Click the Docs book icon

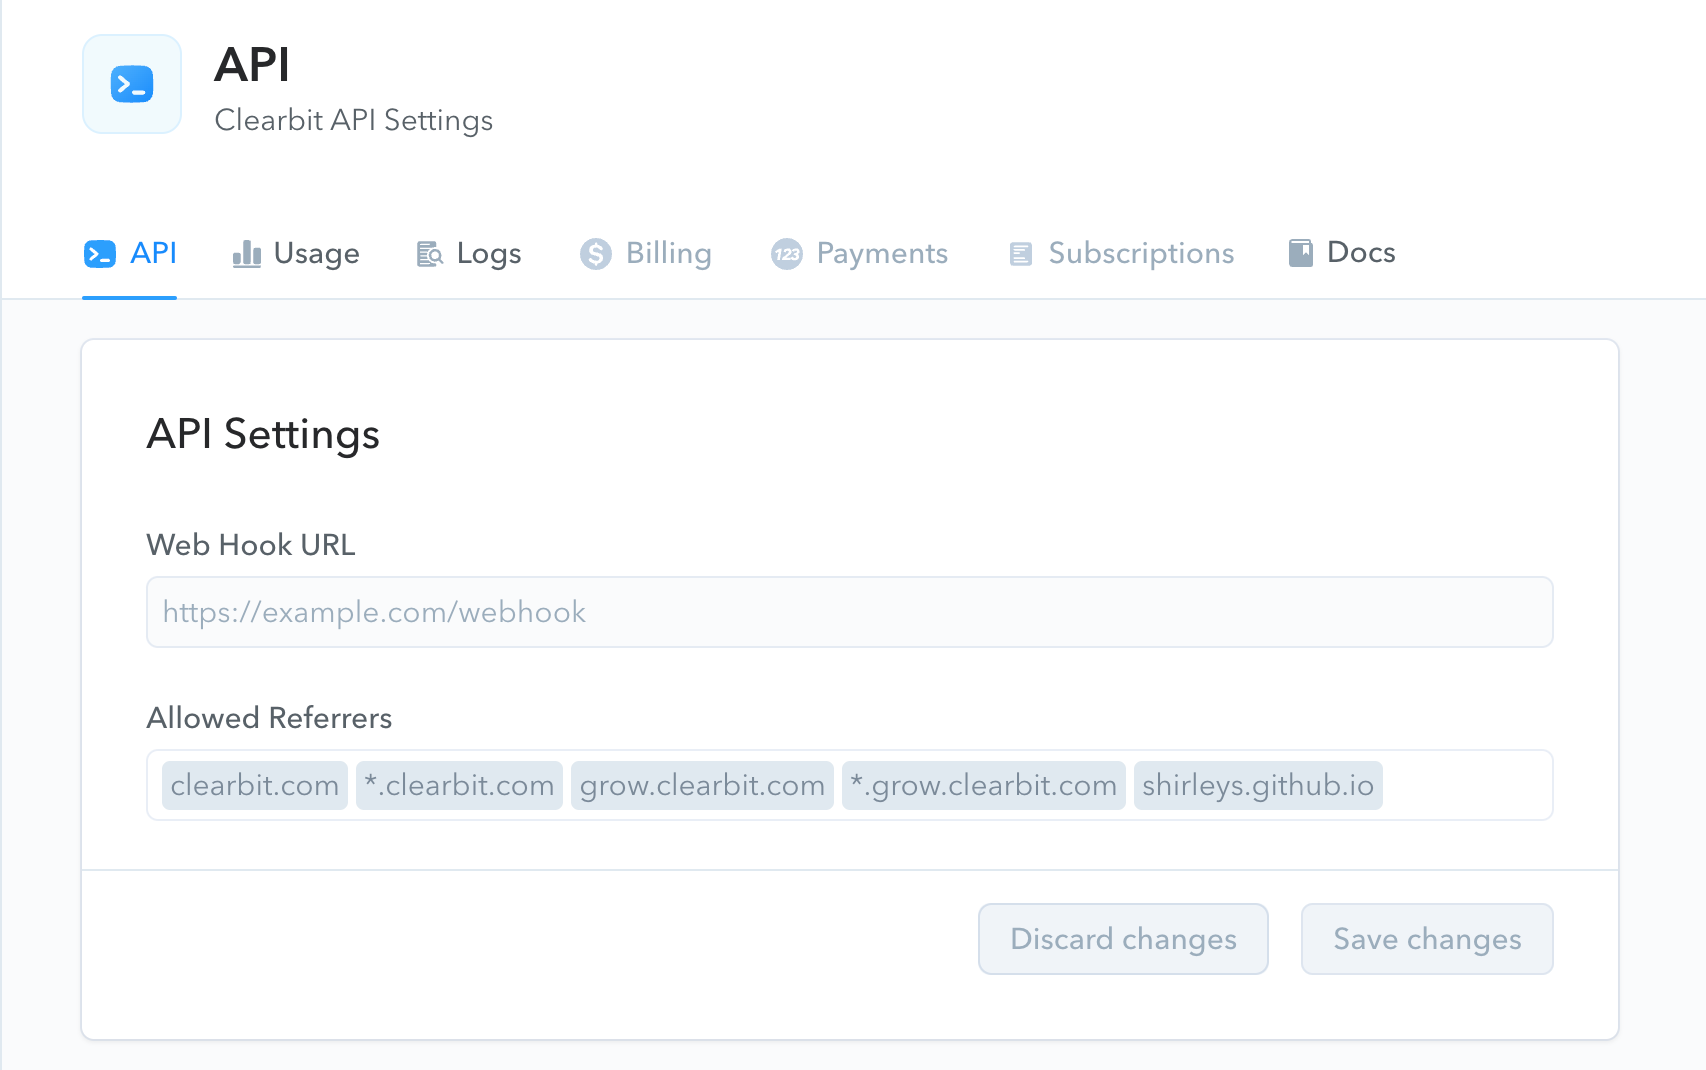[x=1300, y=253]
